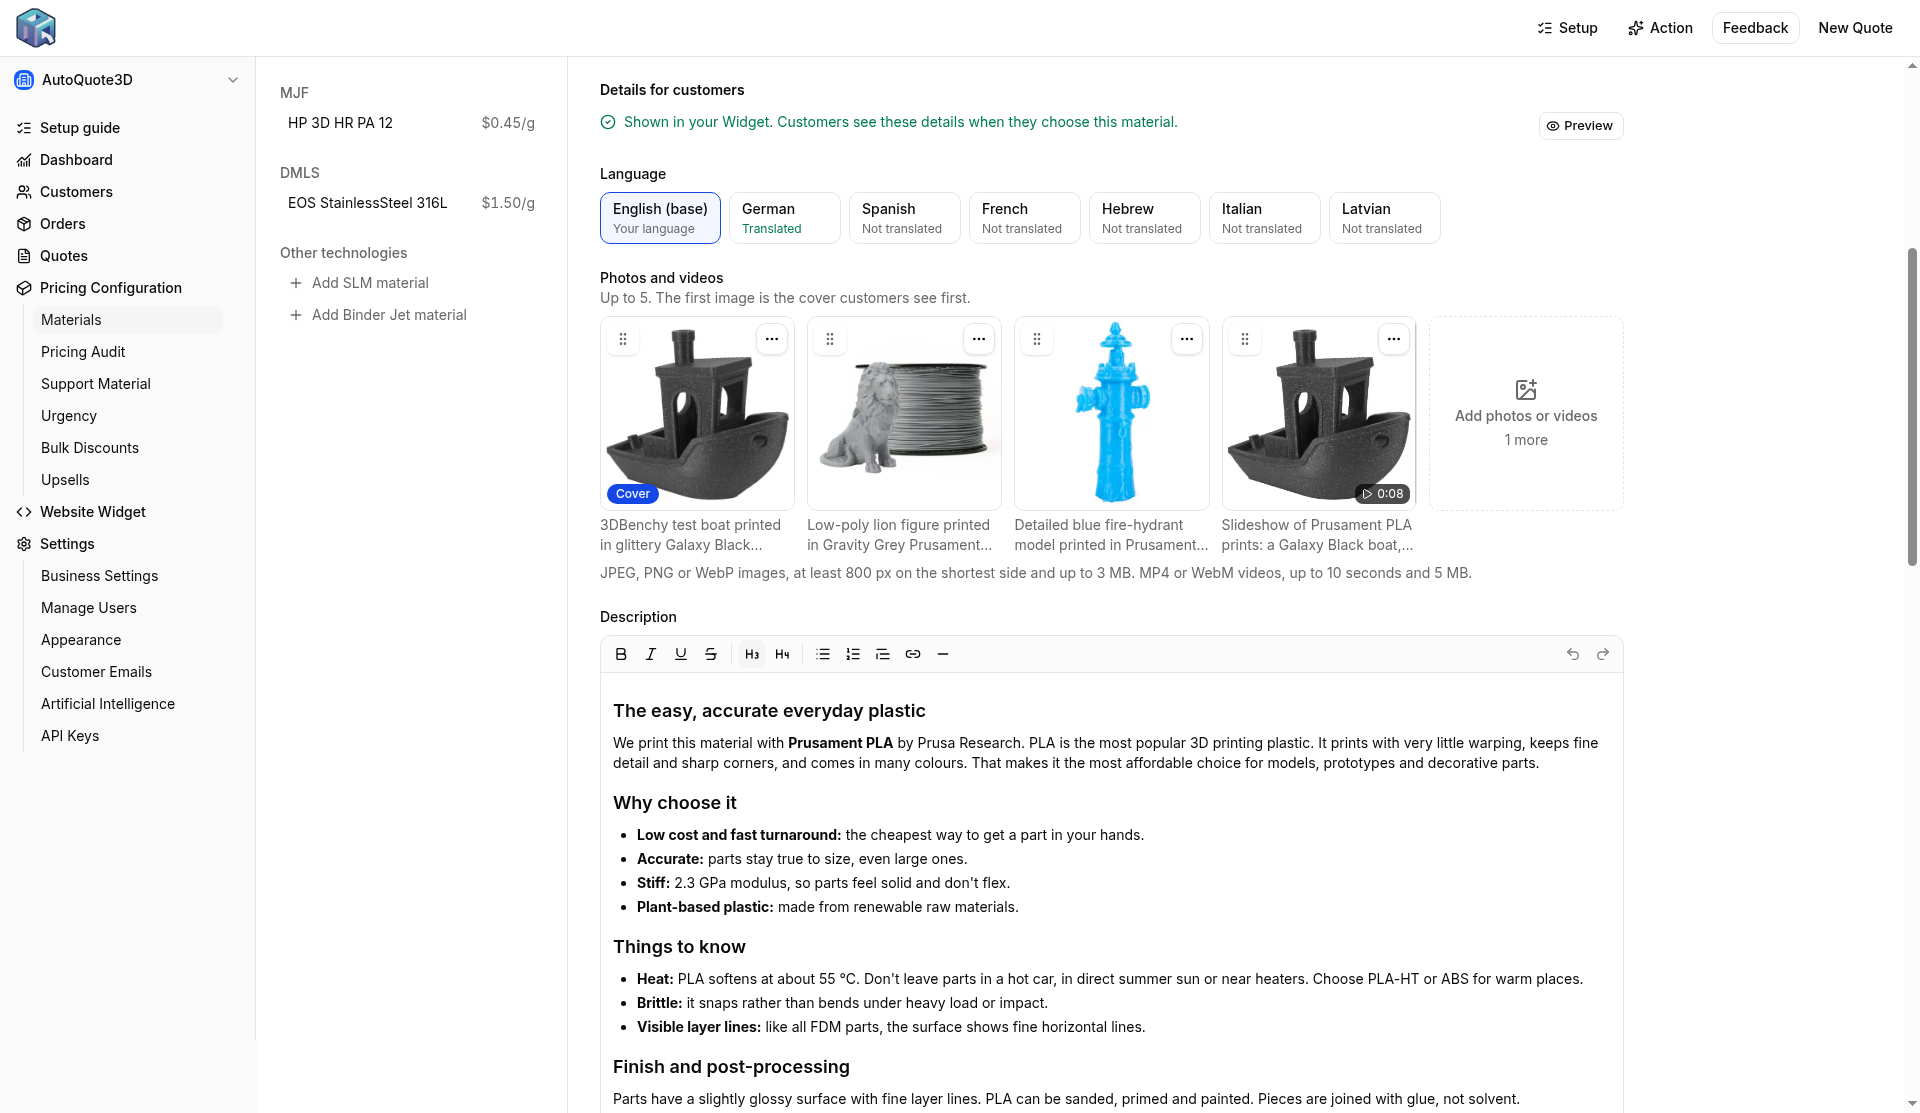Insert a hyperlink in description

coord(913,654)
